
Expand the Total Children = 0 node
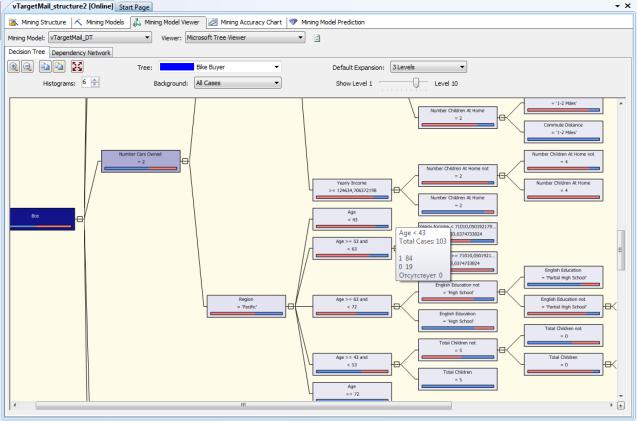click(x=608, y=364)
